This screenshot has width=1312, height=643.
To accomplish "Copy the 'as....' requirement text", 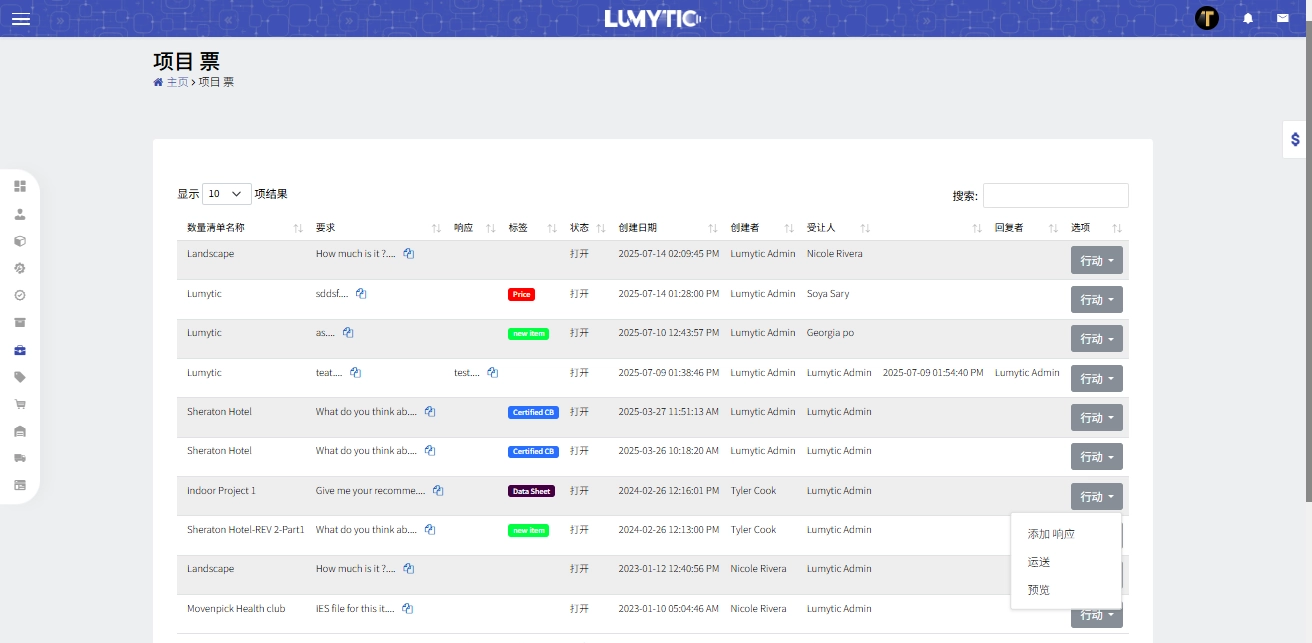I will 348,333.
